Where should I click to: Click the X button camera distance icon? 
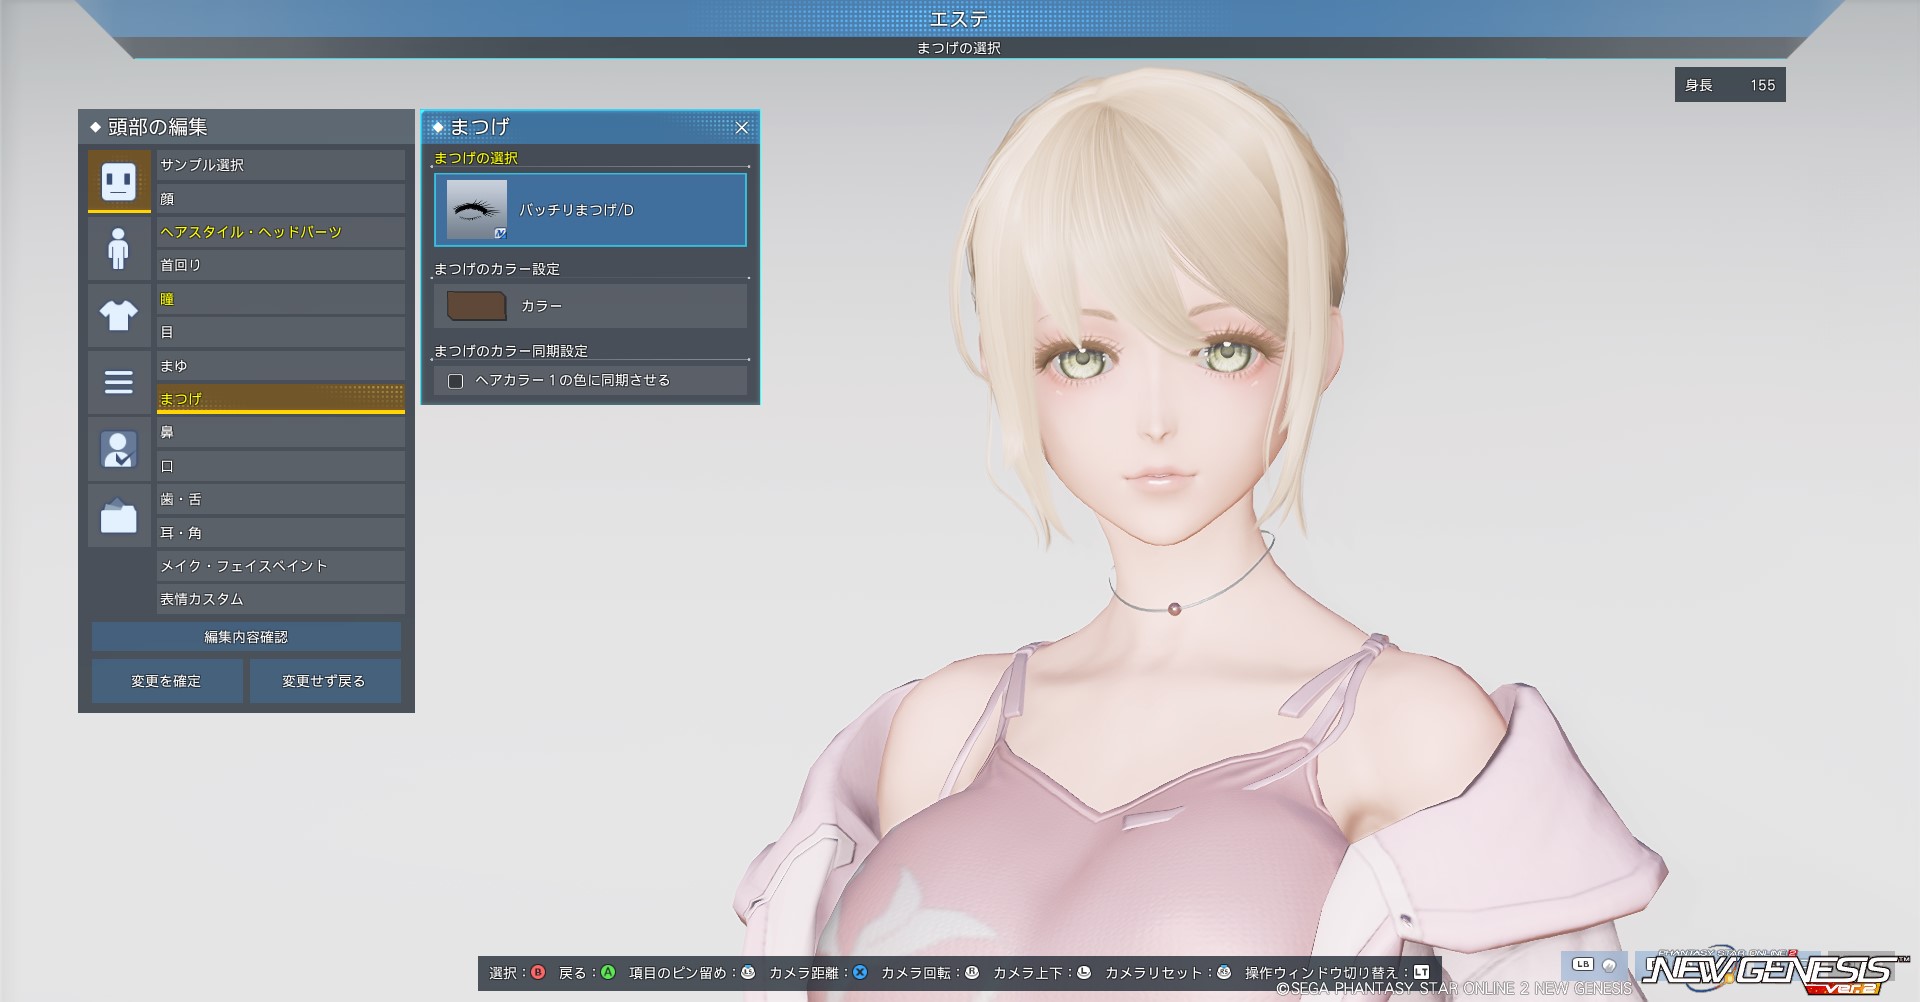pyautogui.click(x=860, y=972)
